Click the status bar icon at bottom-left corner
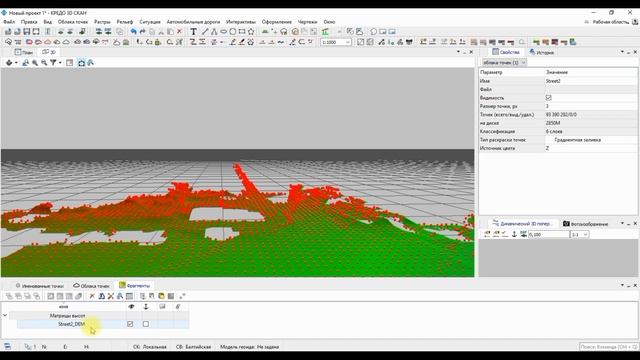Image resolution: width=640 pixels, height=360 pixels. tap(7, 347)
